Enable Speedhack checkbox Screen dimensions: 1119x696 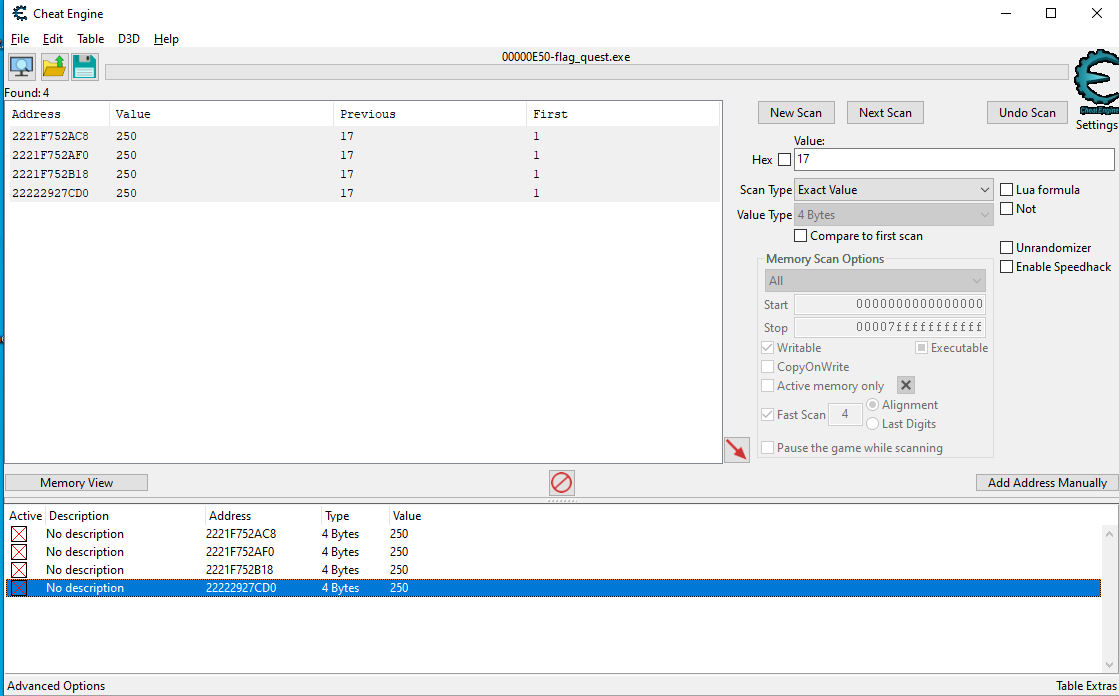point(1007,267)
